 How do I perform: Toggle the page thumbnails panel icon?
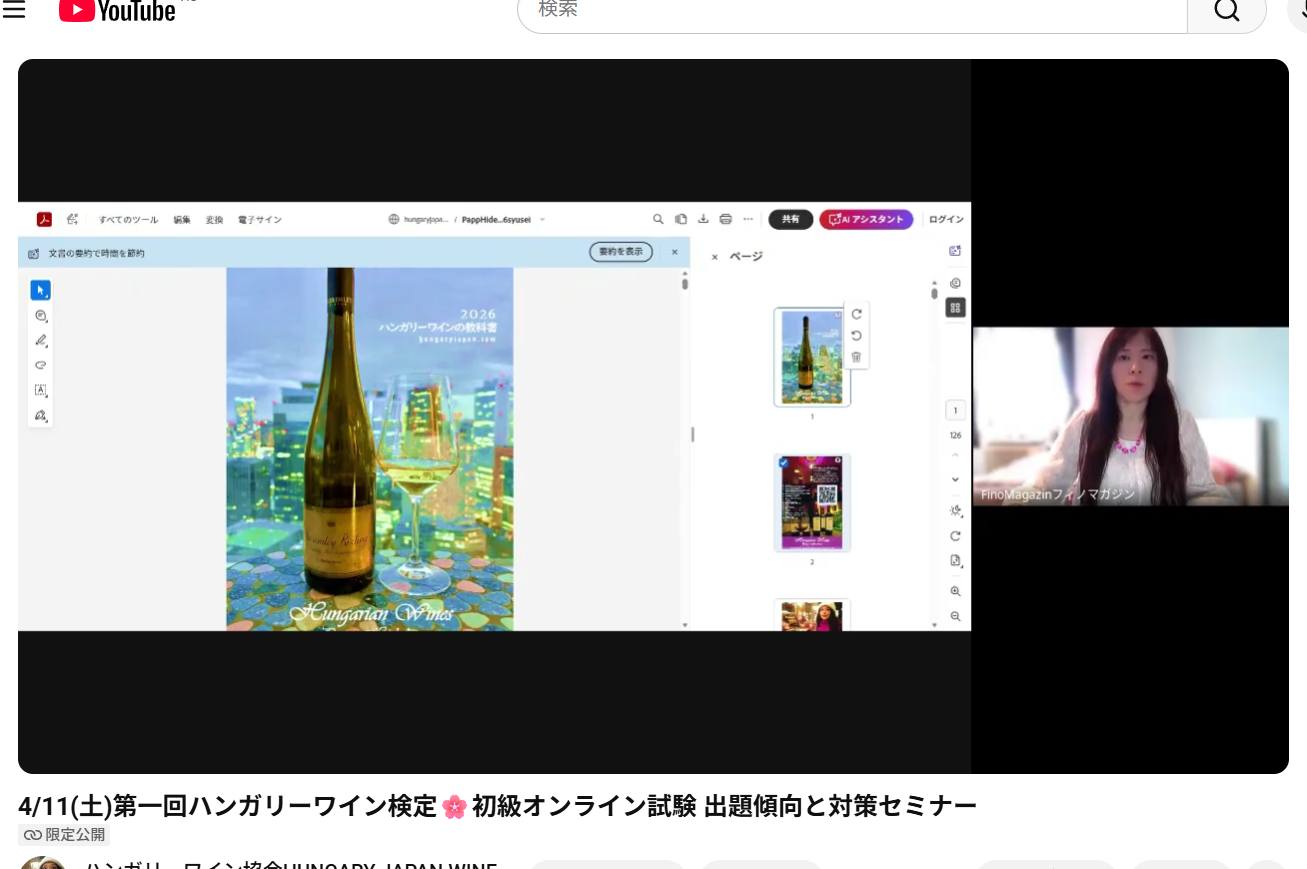pyautogui.click(x=955, y=308)
